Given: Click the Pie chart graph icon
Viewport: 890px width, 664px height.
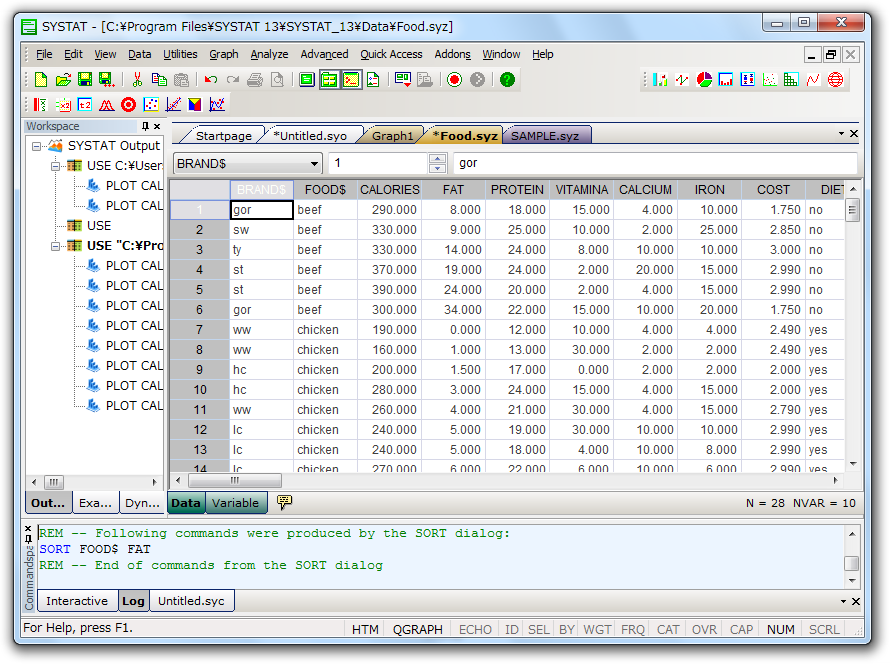Looking at the screenshot, I should tap(704, 79).
